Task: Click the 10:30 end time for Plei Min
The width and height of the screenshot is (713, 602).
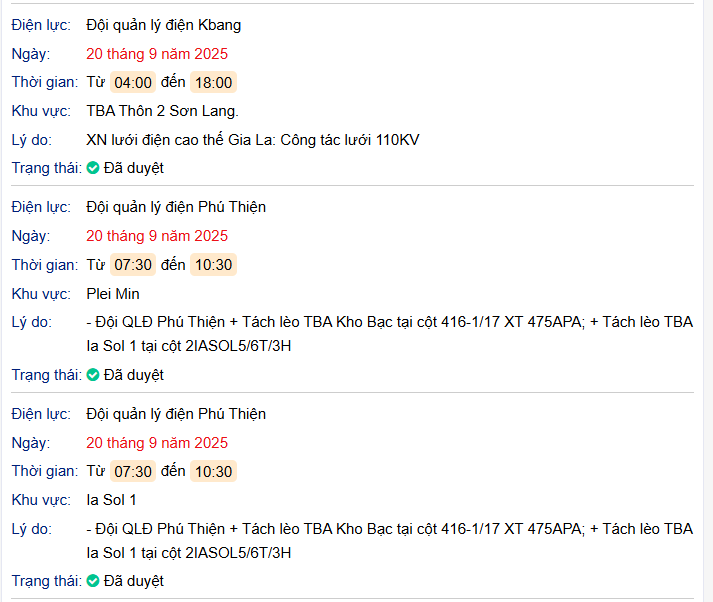Action: pyautogui.click(x=213, y=265)
